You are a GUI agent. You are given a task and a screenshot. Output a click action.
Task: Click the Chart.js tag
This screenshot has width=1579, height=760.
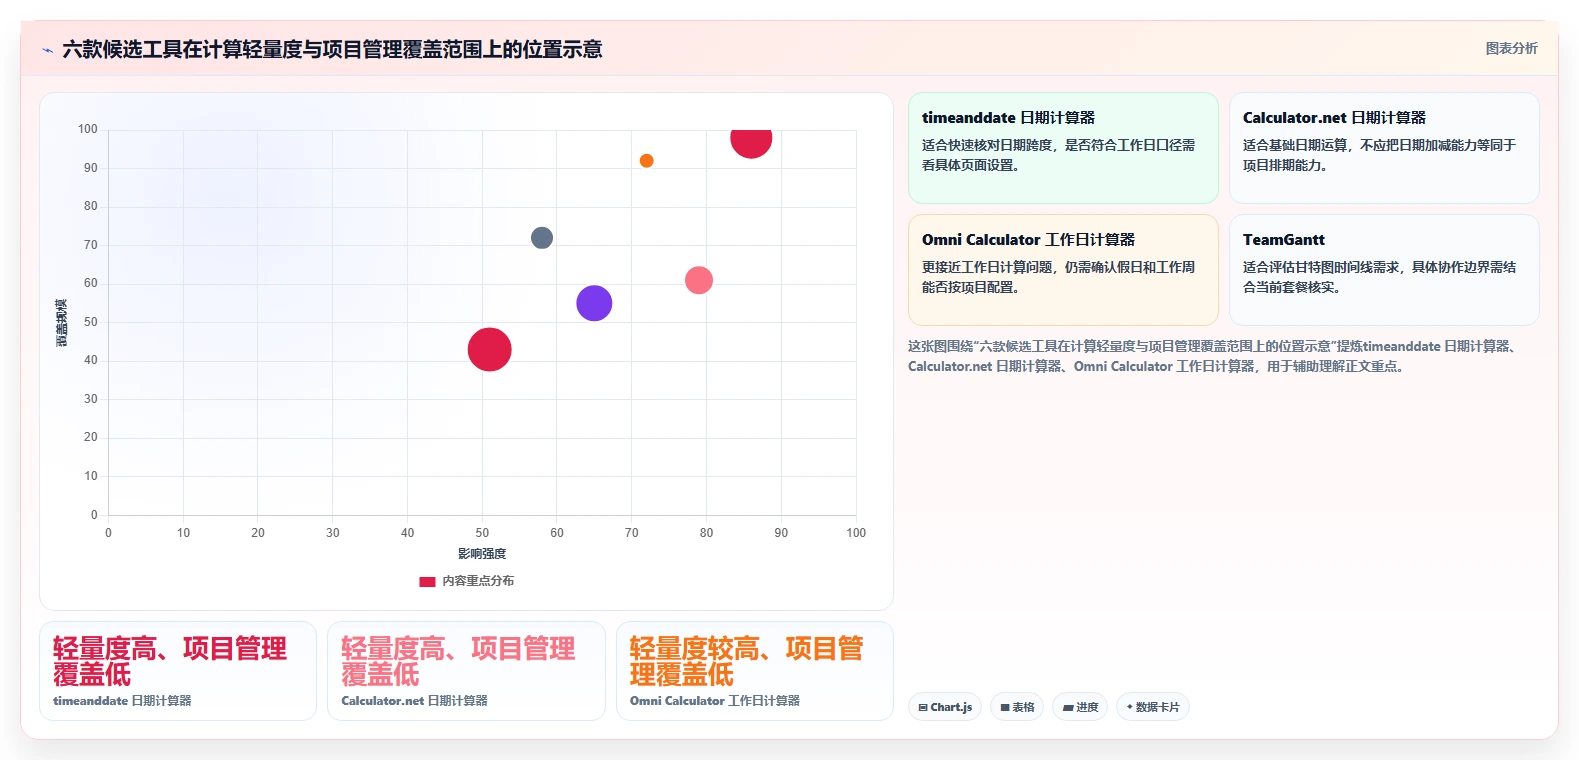coord(945,707)
